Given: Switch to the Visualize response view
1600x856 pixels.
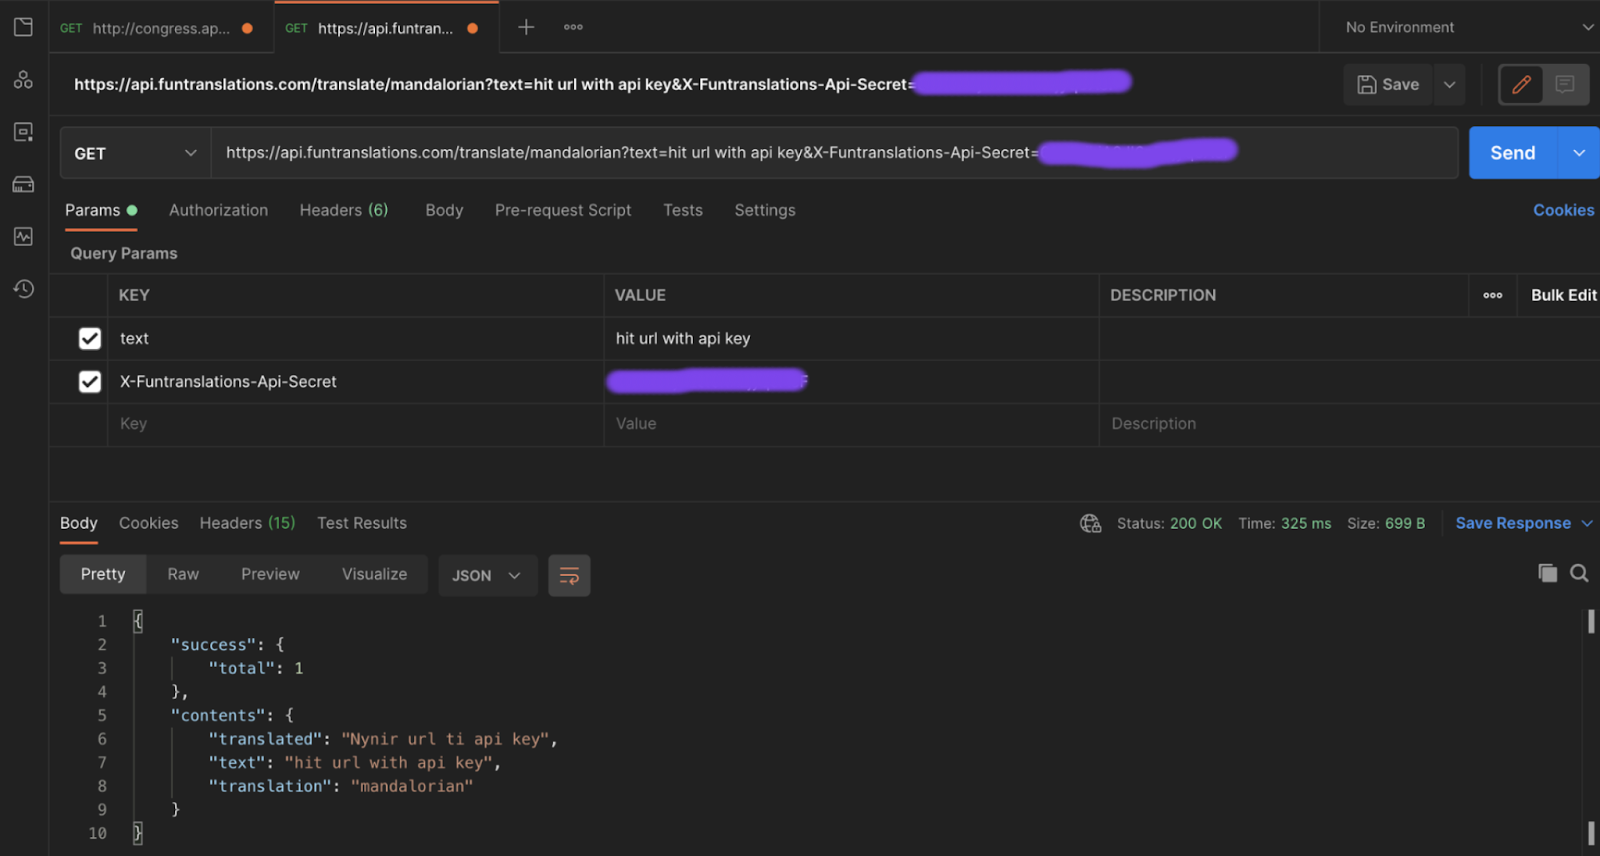Looking at the screenshot, I should tap(374, 574).
